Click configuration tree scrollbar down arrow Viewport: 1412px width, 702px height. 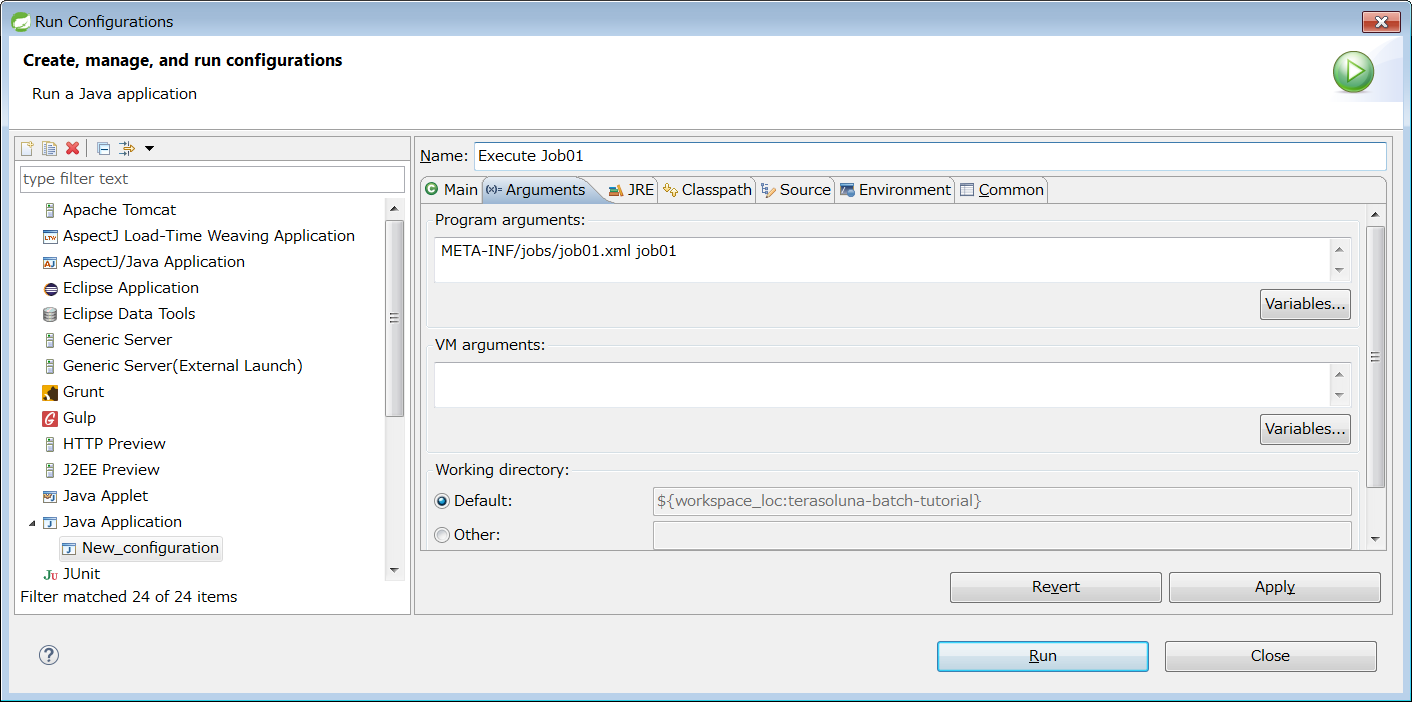pos(394,570)
